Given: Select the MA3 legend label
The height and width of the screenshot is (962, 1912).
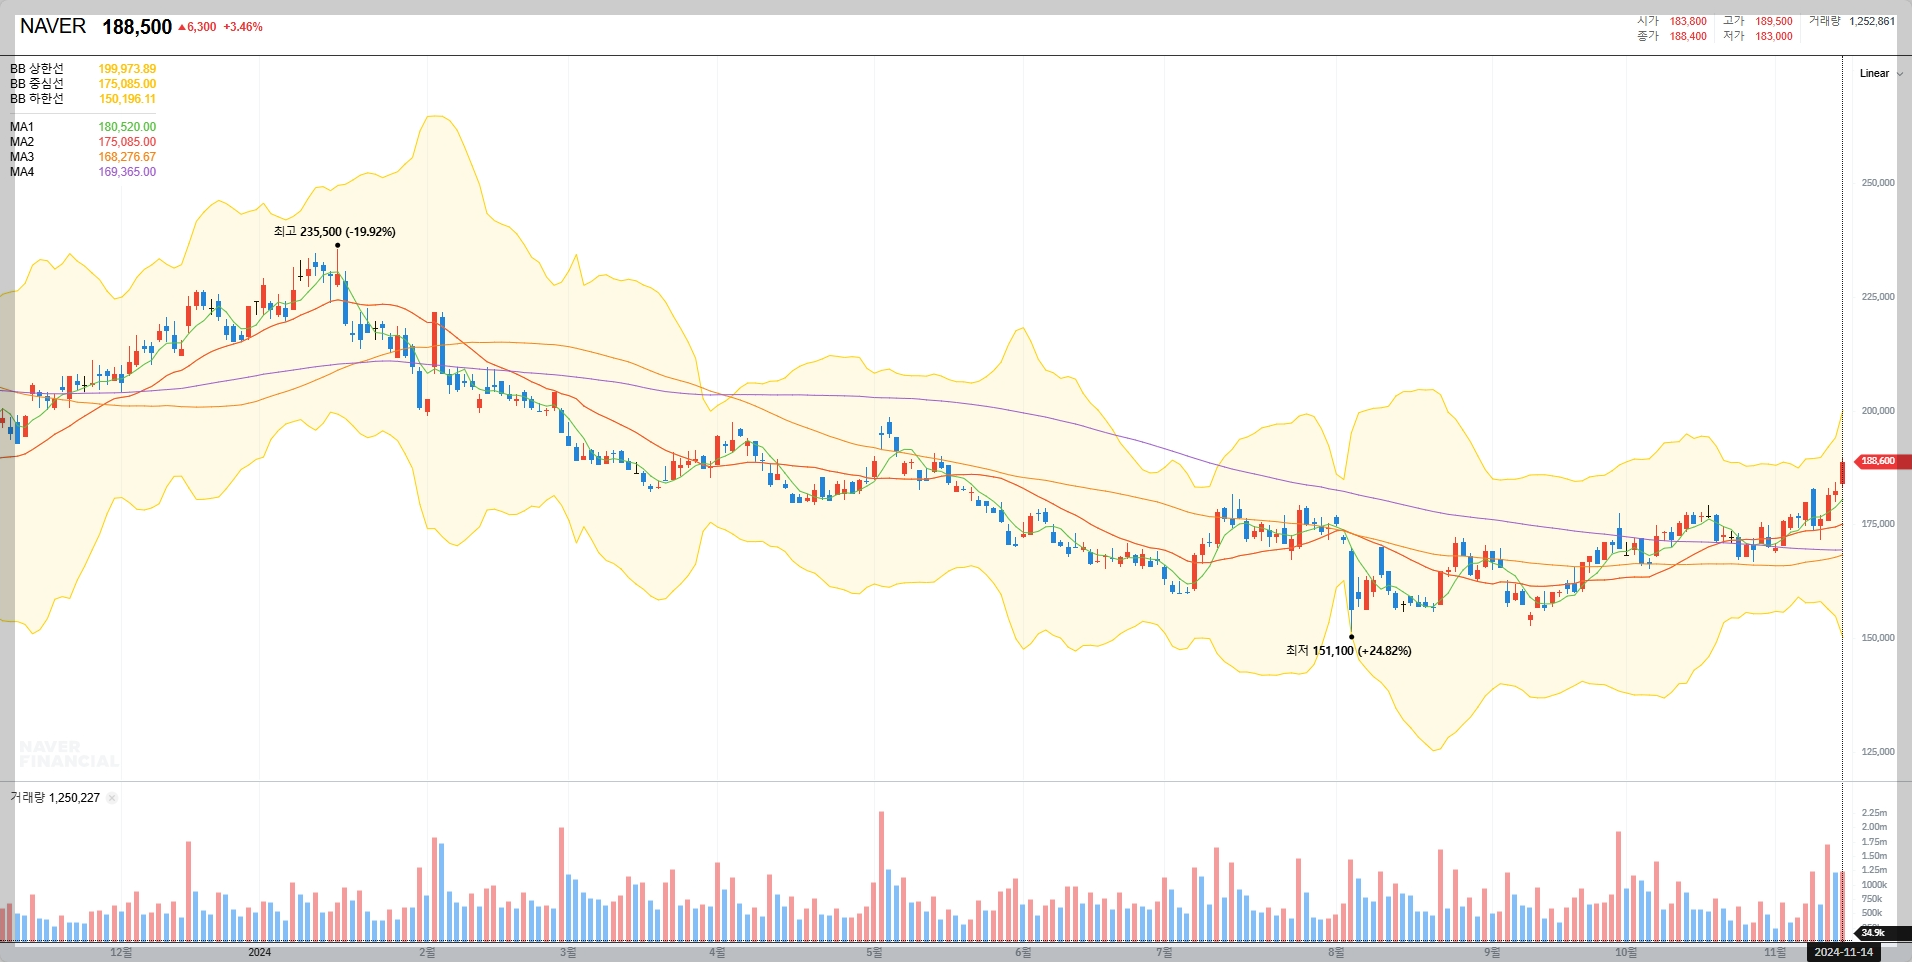Looking at the screenshot, I should (x=22, y=157).
